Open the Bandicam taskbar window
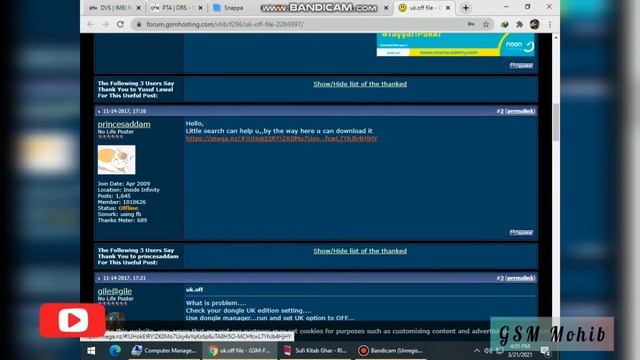This screenshot has height=360, width=640. click(390, 351)
